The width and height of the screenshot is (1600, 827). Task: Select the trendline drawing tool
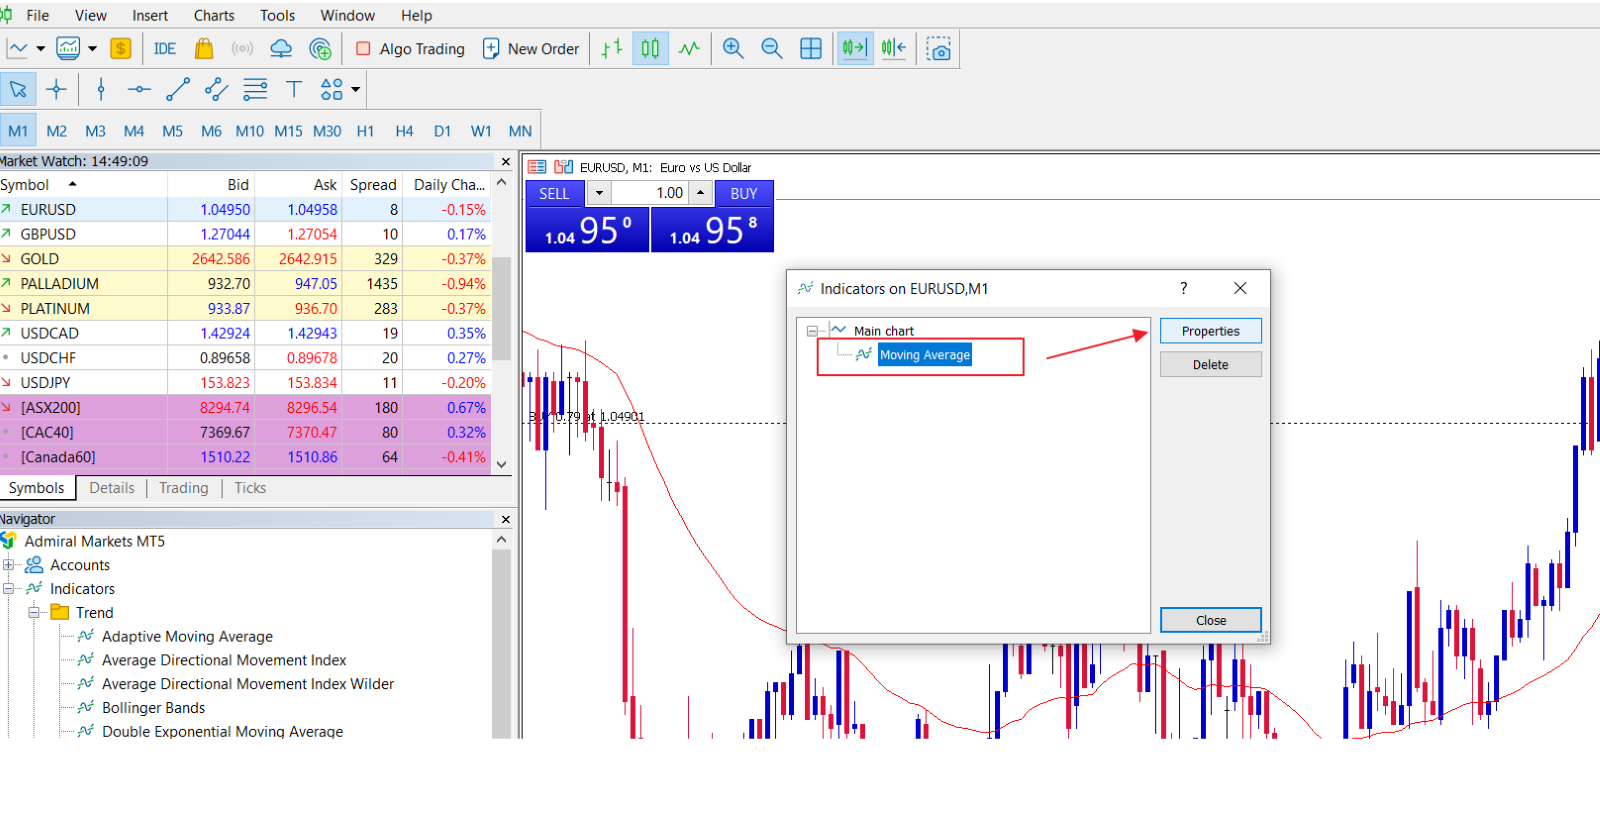pos(178,89)
